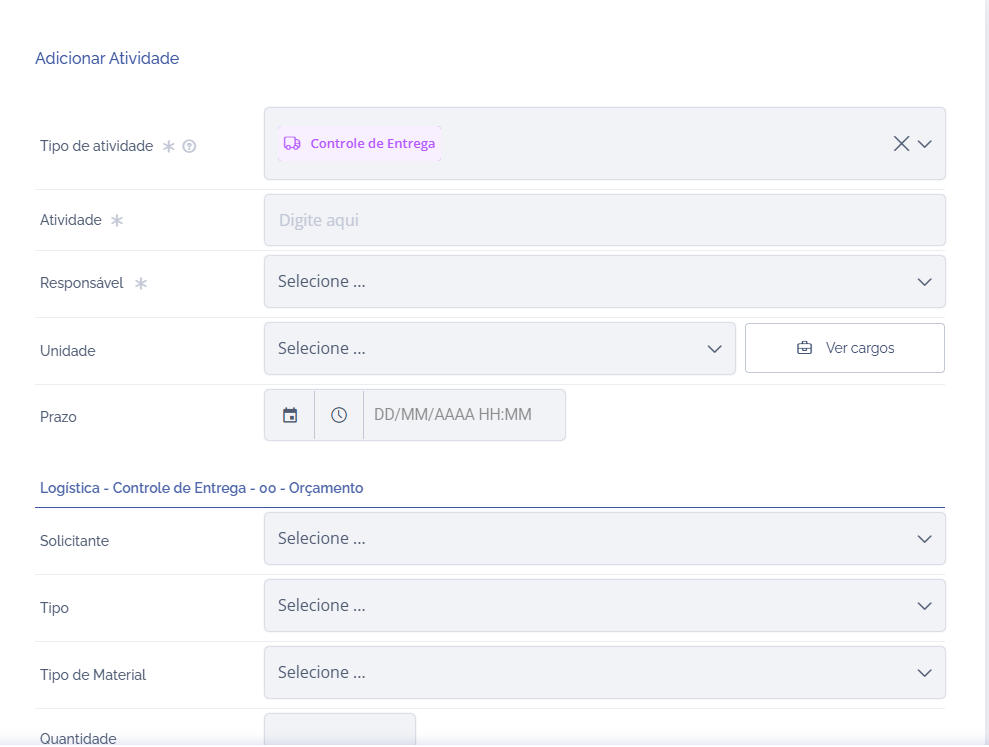Click the Tipo de atividade label

click(96, 146)
